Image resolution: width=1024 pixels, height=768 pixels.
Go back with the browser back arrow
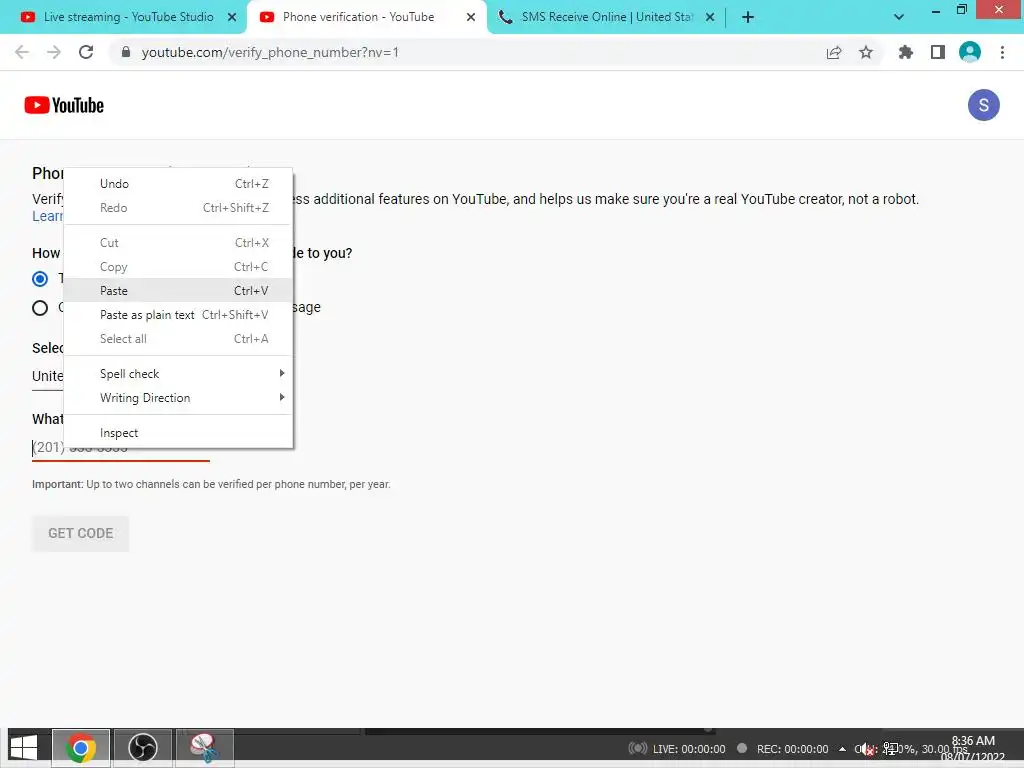(x=22, y=52)
